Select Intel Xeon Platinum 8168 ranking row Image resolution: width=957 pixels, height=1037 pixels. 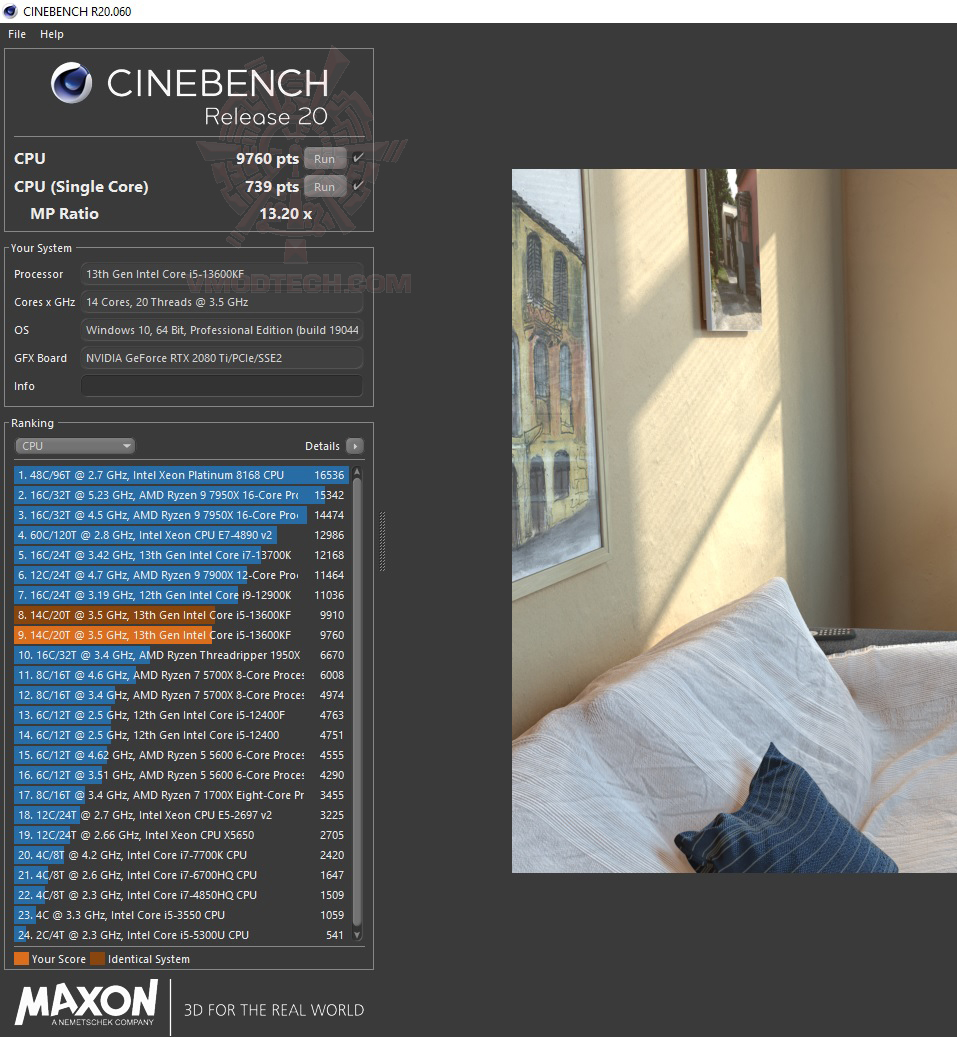coord(181,475)
